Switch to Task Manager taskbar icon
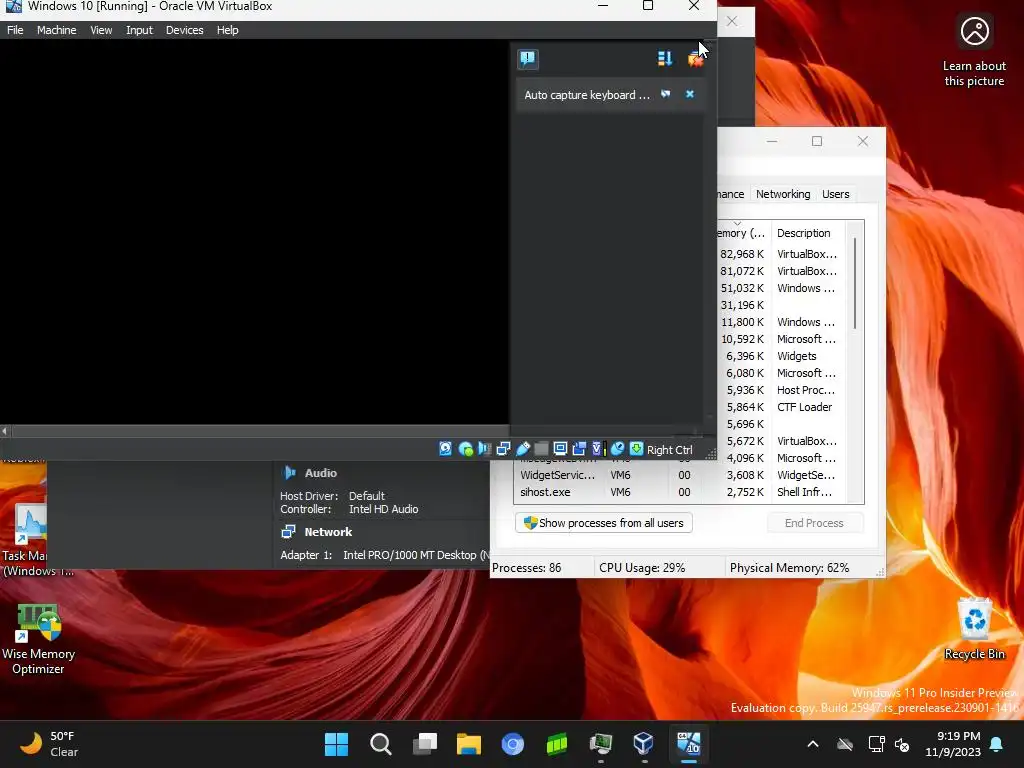1024x768 pixels. pyautogui.click(x=600, y=744)
